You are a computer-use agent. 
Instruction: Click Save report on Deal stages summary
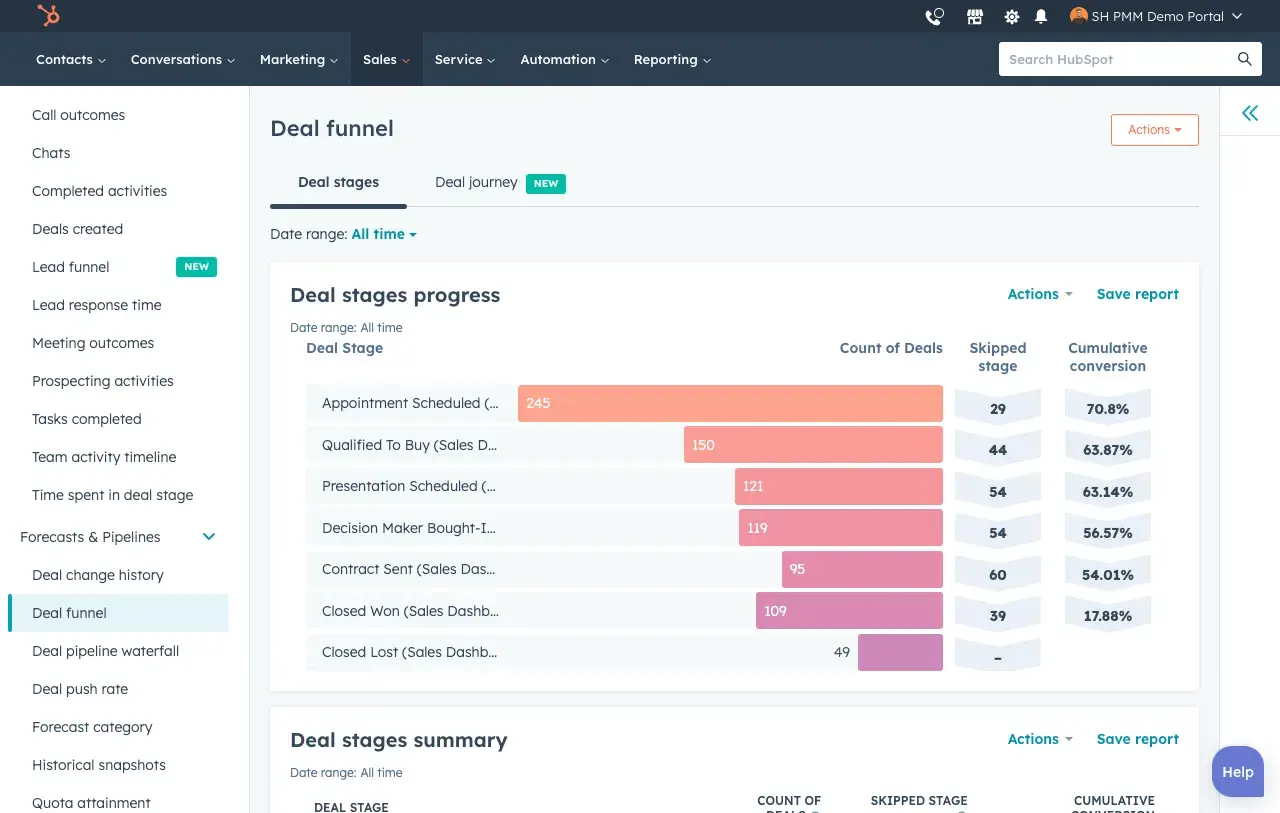pyautogui.click(x=1137, y=739)
